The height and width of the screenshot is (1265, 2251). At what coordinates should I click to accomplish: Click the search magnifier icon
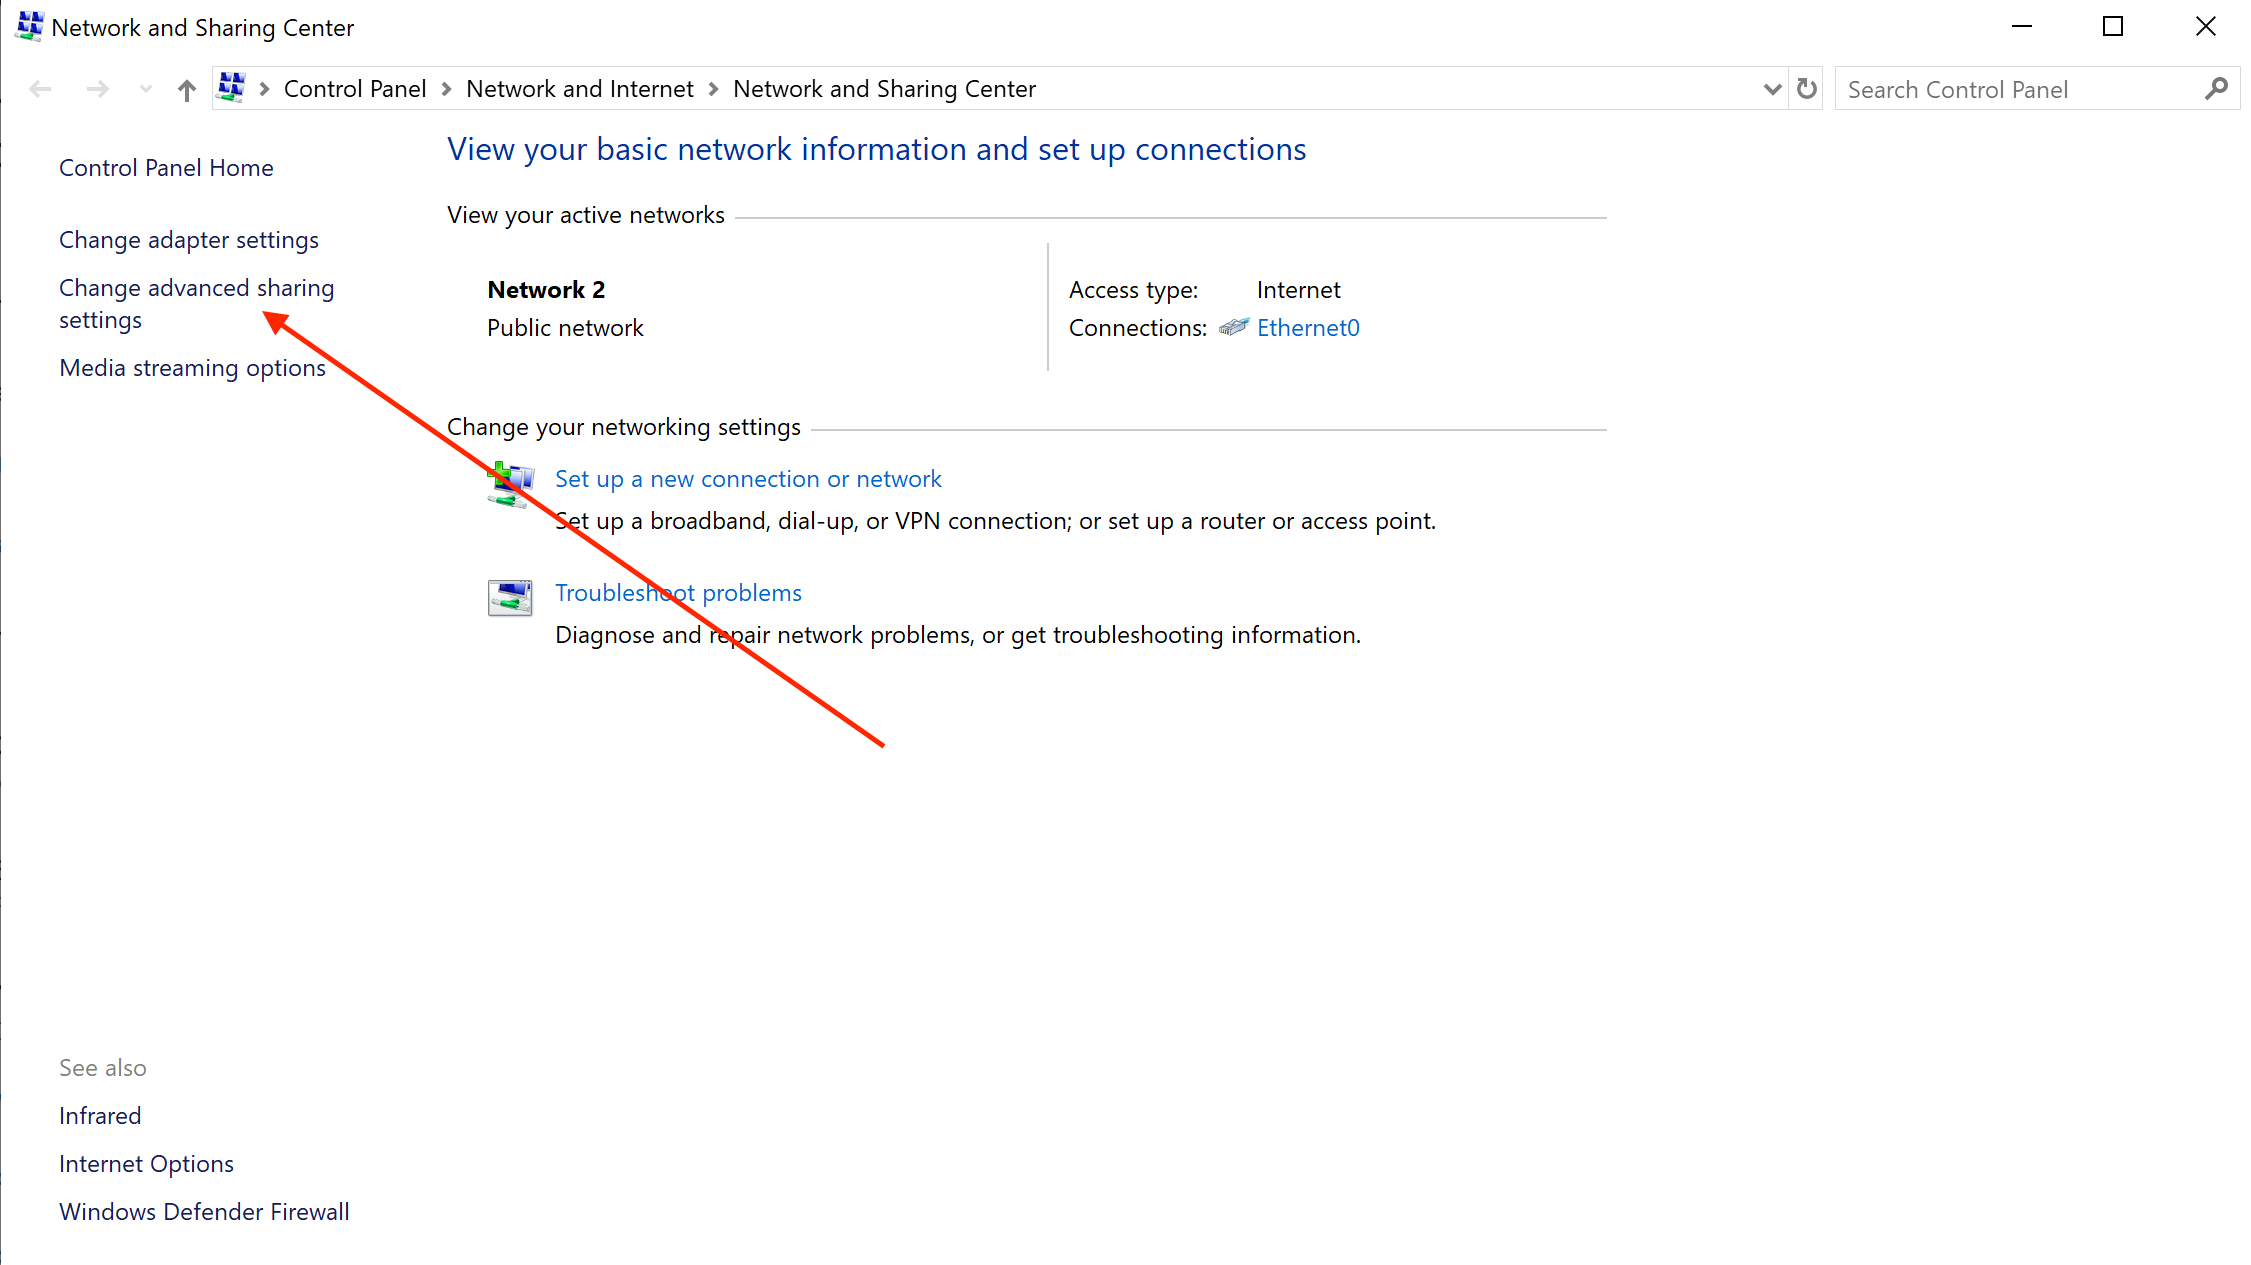2218,88
